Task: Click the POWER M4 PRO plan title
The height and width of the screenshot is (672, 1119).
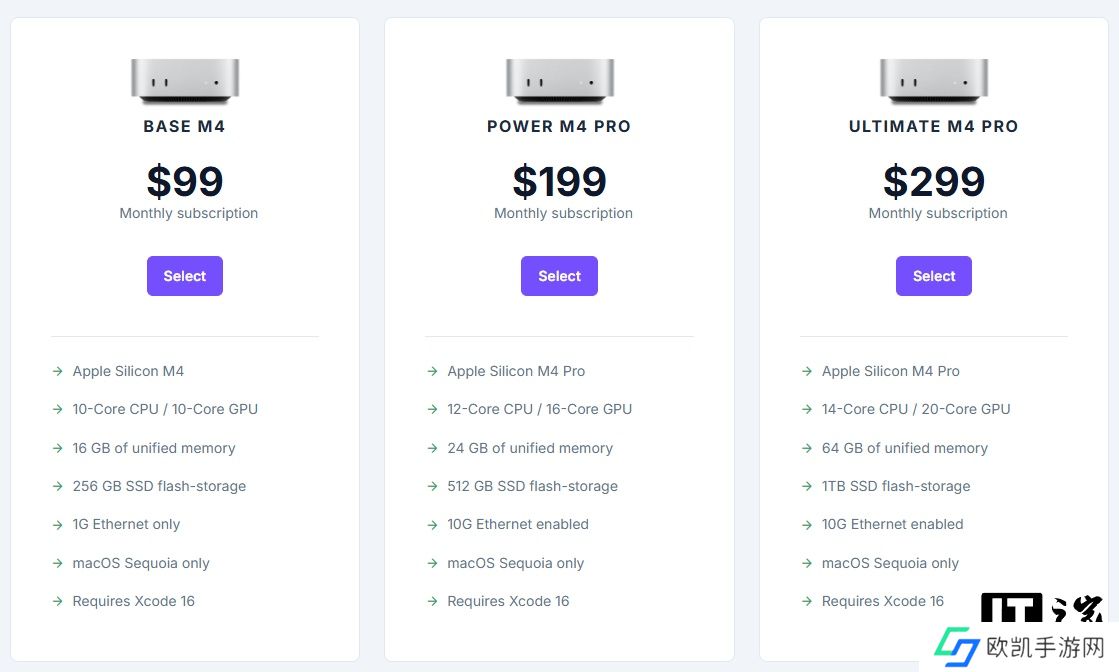Action: pyautogui.click(x=559, y=127)
